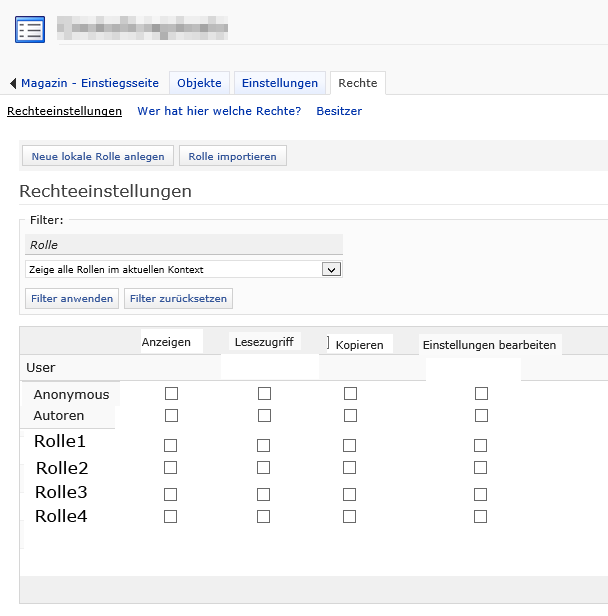The image size is (608, 616).
Task: Check Anzeigen for Rolle3
Action: coord(171,494)
